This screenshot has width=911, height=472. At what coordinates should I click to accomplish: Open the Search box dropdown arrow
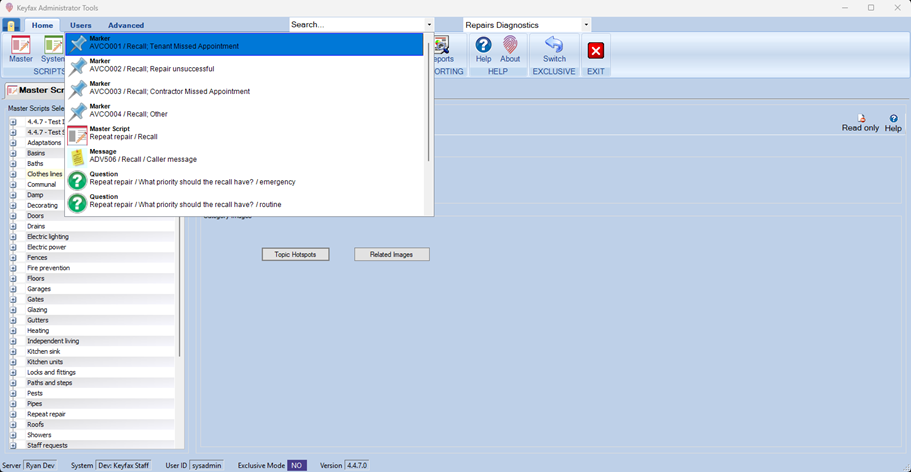(429, 25)
